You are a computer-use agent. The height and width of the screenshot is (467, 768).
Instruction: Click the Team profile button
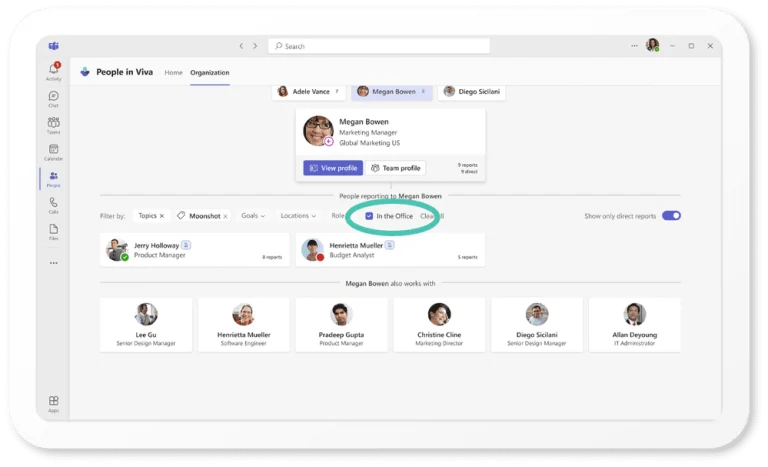pos(395,168)
